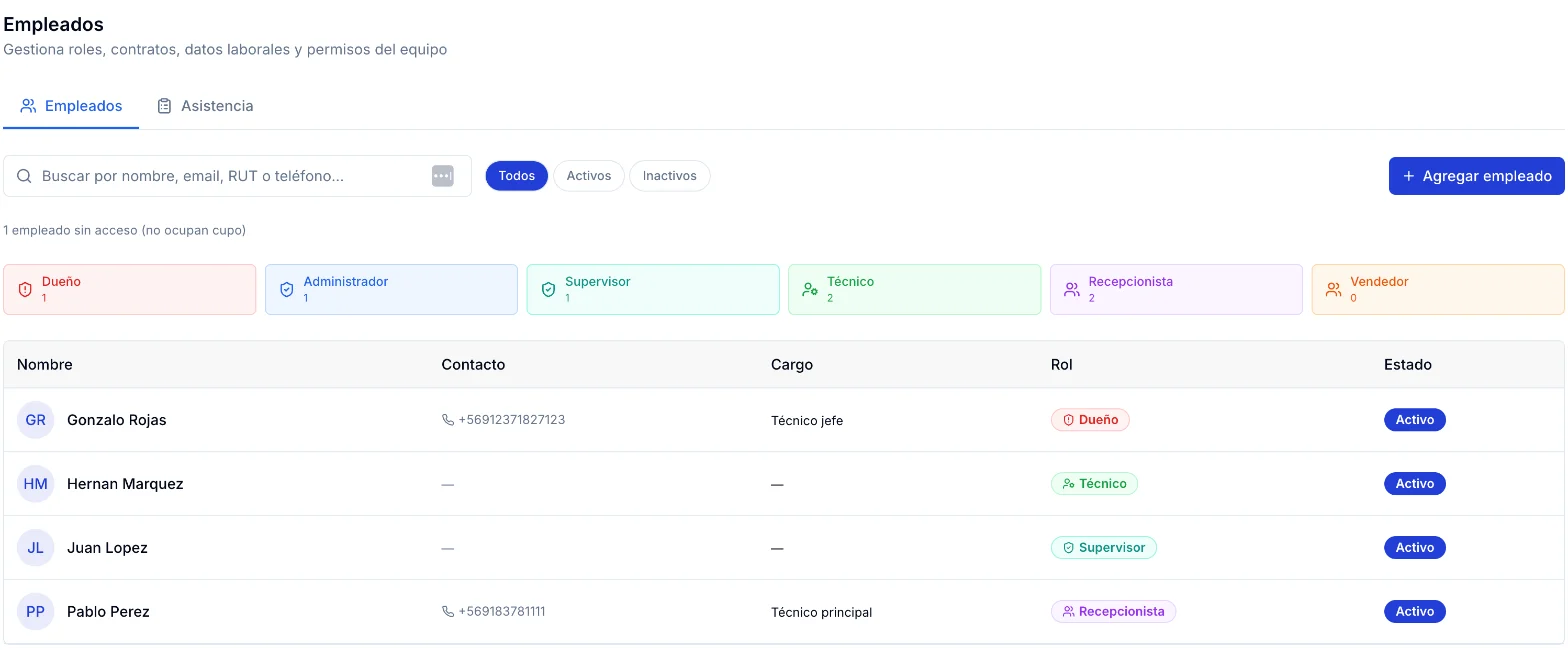Filter by Inactivos employees
Image resolution: width=1568 pixels, height=650 pixels.
670,176
